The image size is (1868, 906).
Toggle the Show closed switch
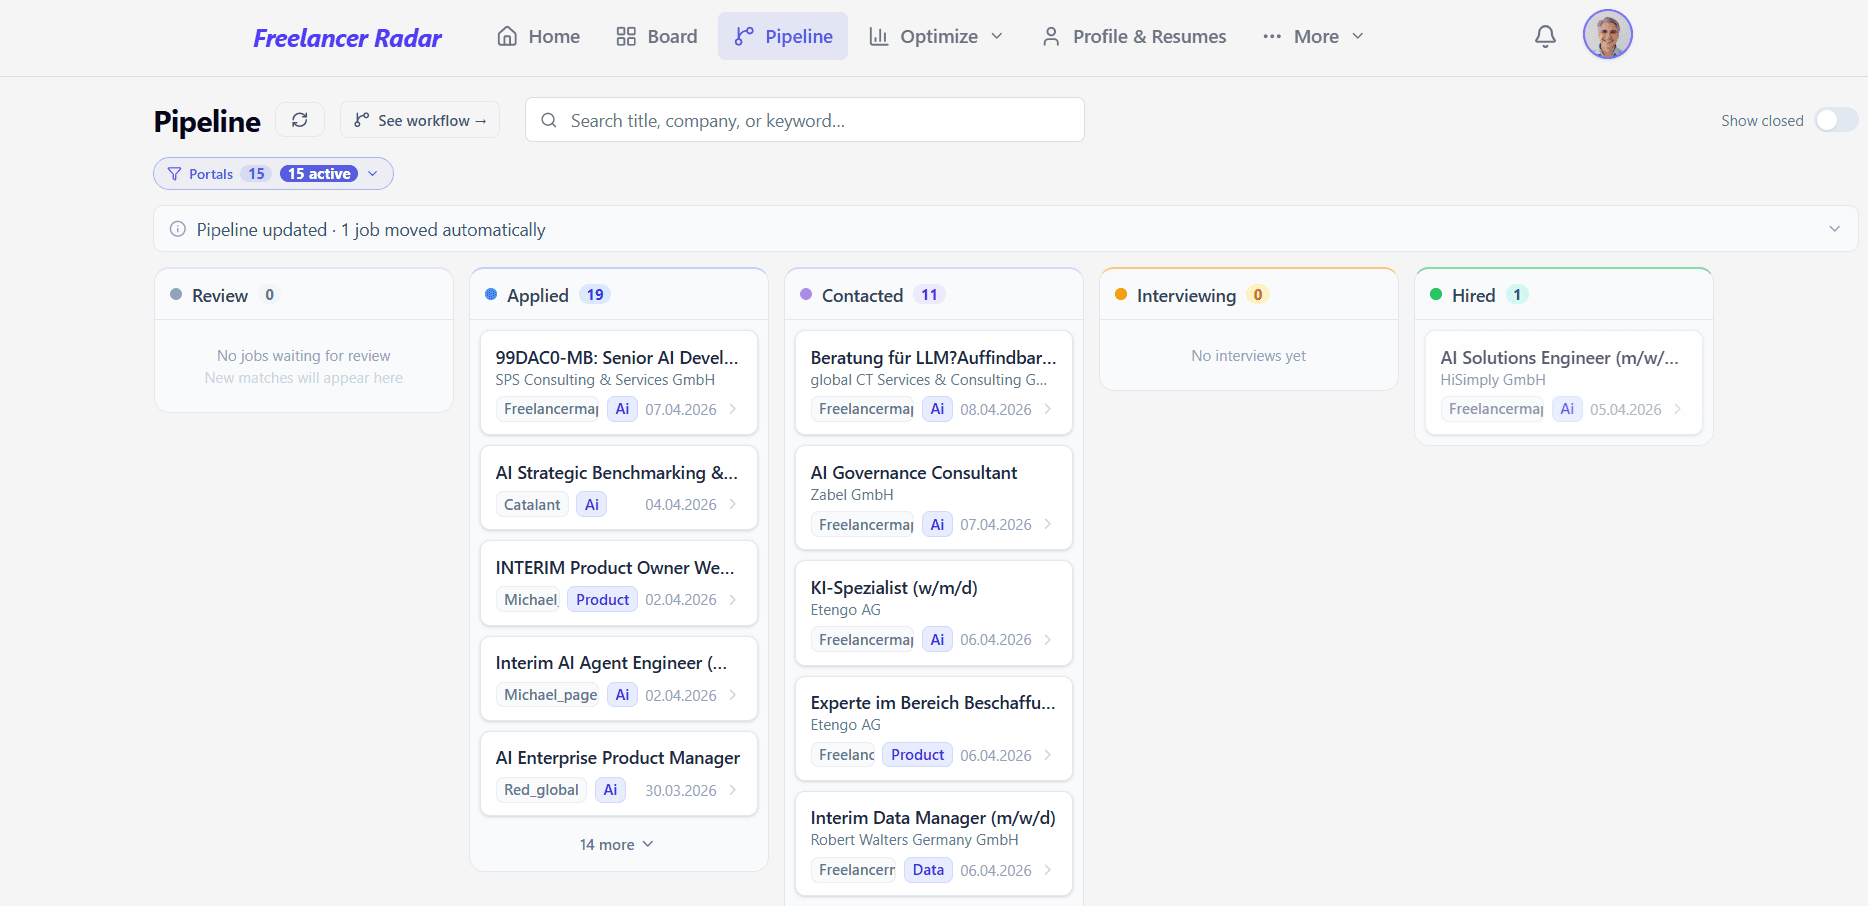pyautogui.click(x=1835, y=120)
